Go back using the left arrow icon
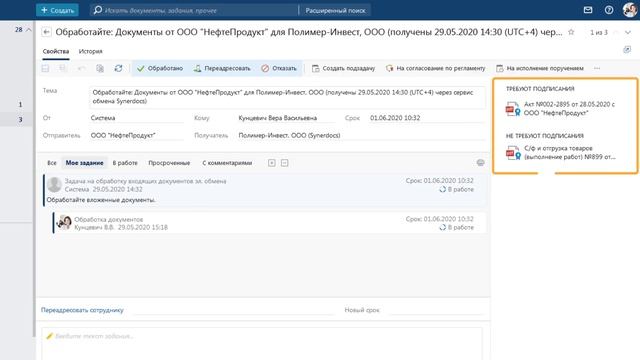This screenshot has height=360, width=640. point(47,32)
